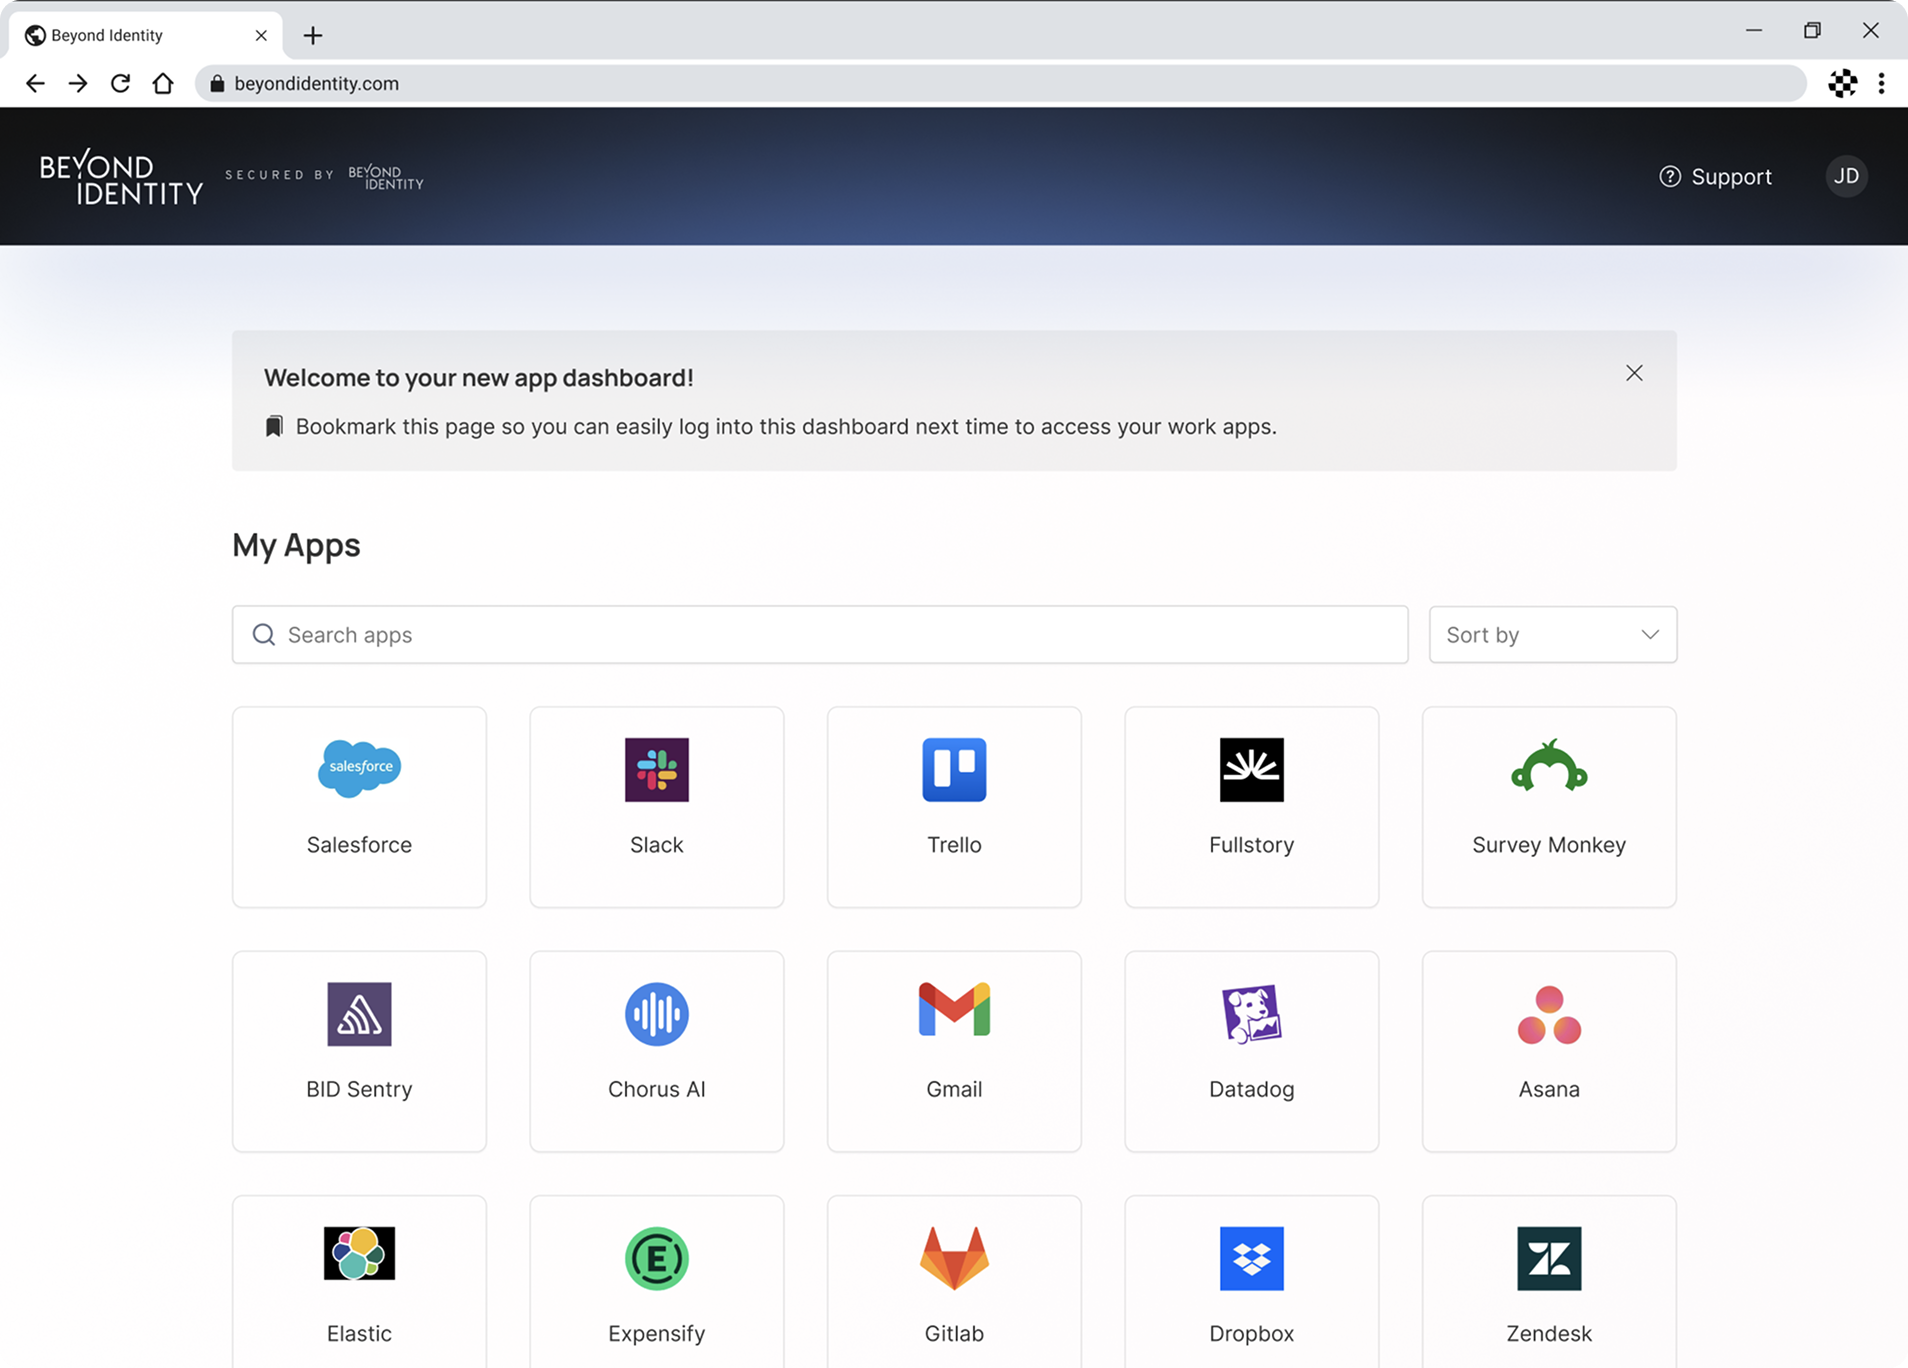Image resolution: width=1908 pixels, height=1368 pixels.
Task: Reload the page
Action: tap(121, 83)
